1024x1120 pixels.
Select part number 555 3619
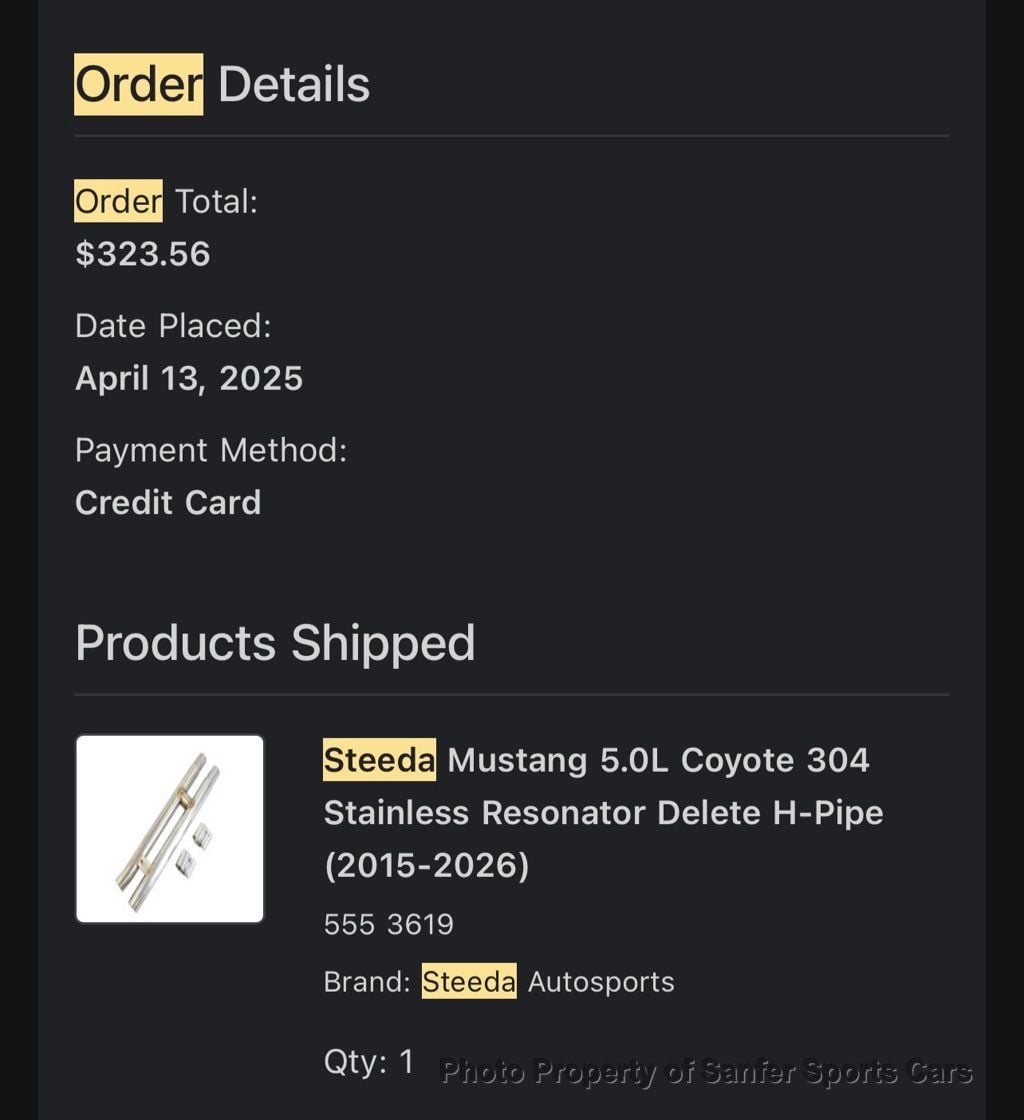pos(389,924)
